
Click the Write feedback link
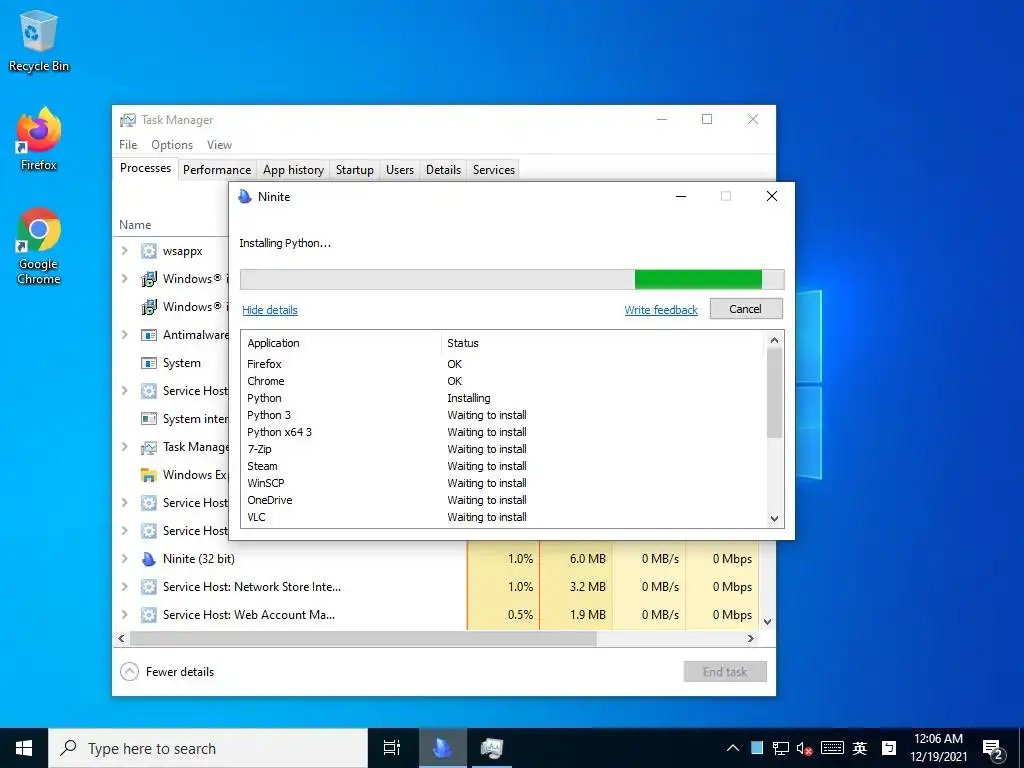coord(661,310)
